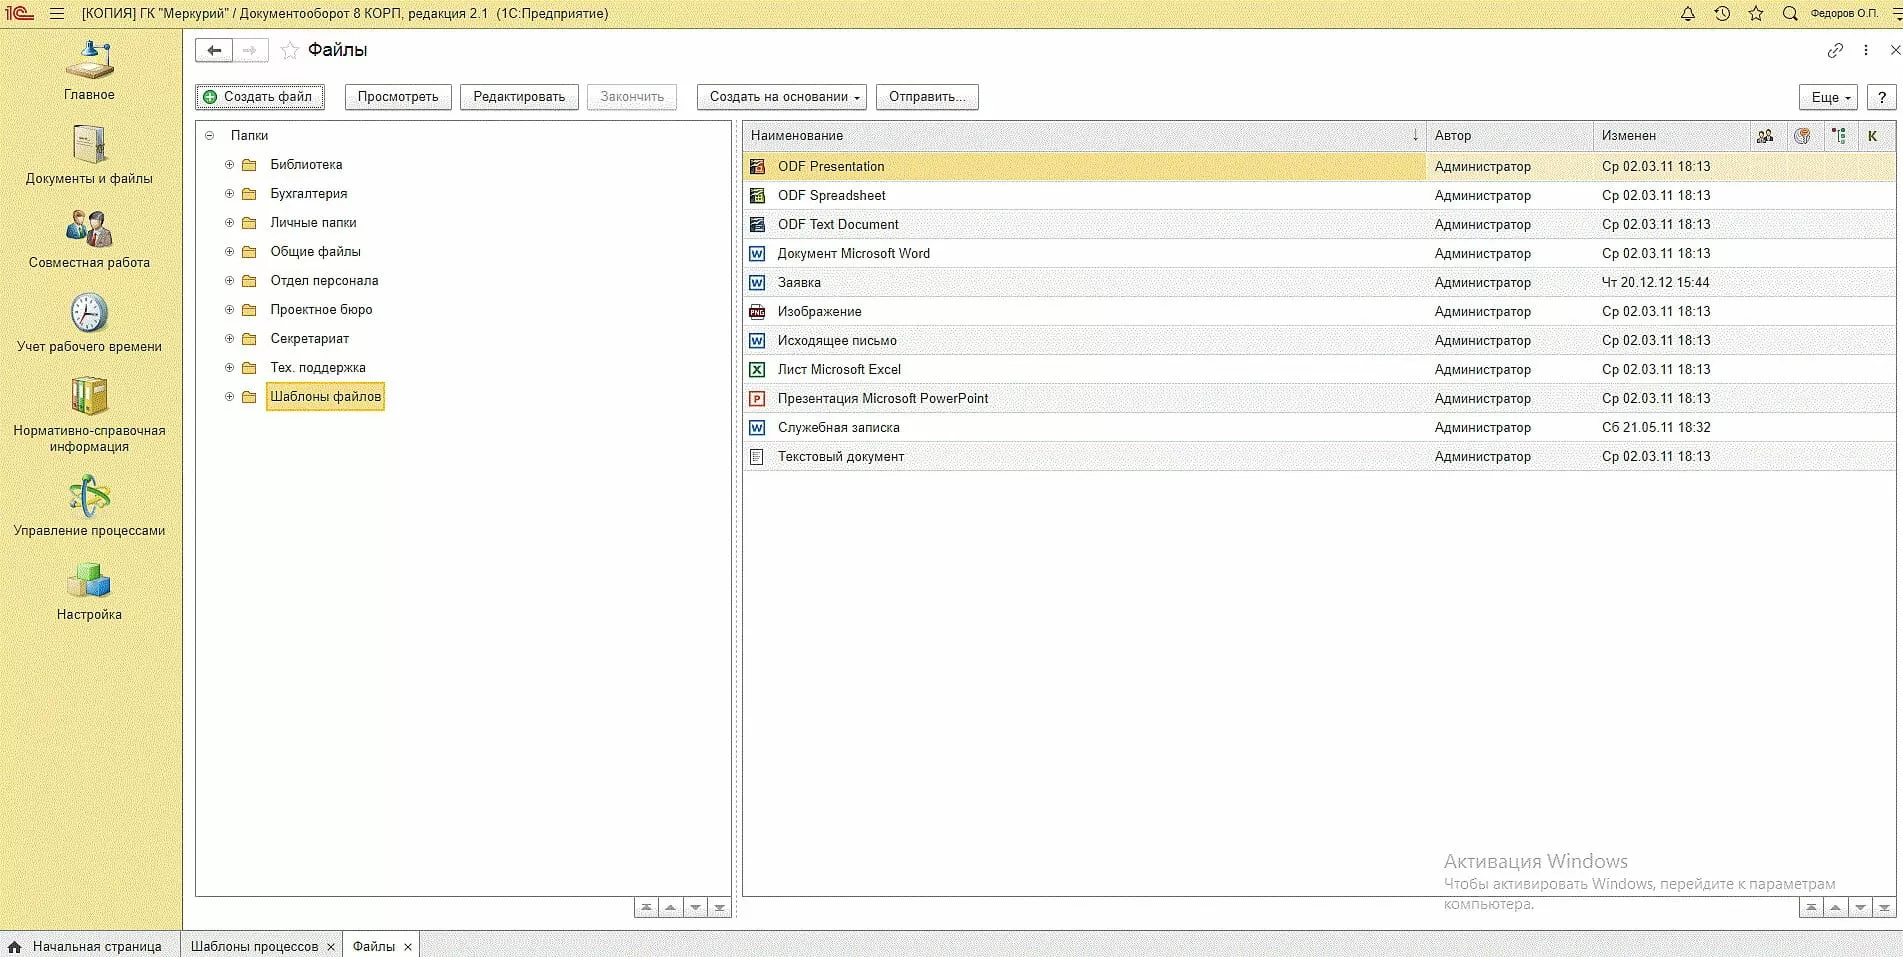1903x957 pixels.
Task: Select the Текстовый документ file
Action: (1319, 457)
